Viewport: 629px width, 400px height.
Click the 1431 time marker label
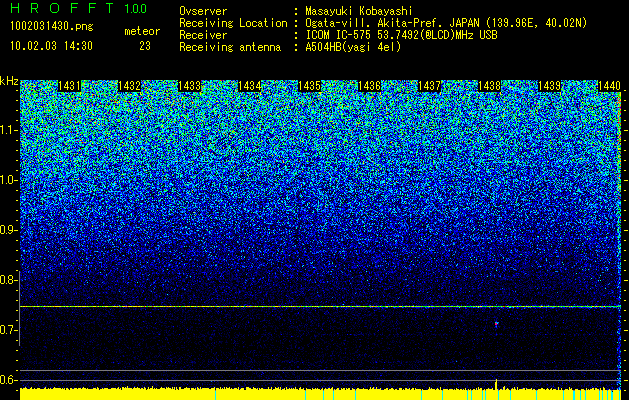(x=69, y=86)
